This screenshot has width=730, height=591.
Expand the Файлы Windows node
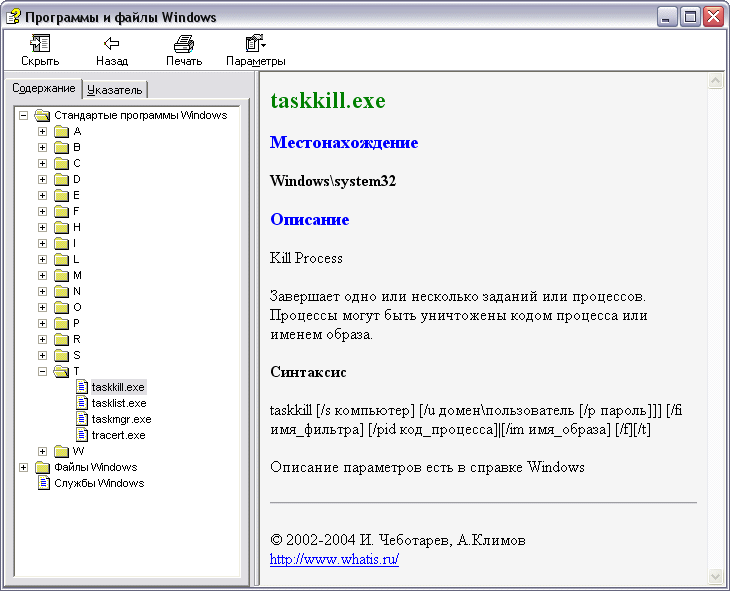[x=23, y=467]
